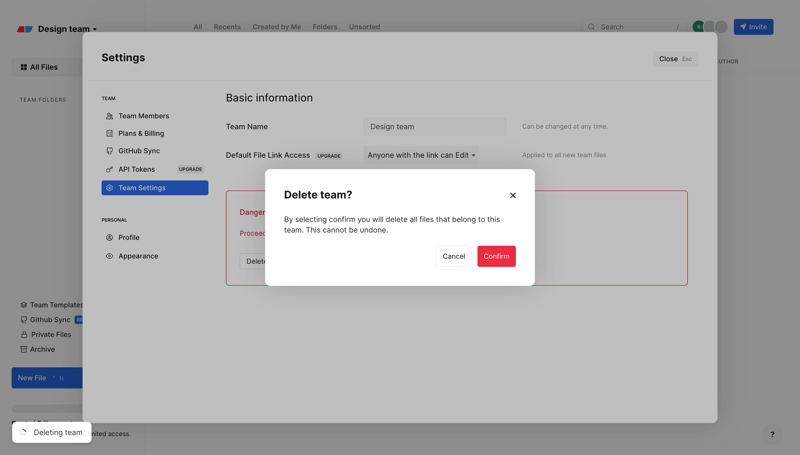This screenshot has width=800, height=455.
Task: Select All Files in left sidebar
Action: (47, 67)
